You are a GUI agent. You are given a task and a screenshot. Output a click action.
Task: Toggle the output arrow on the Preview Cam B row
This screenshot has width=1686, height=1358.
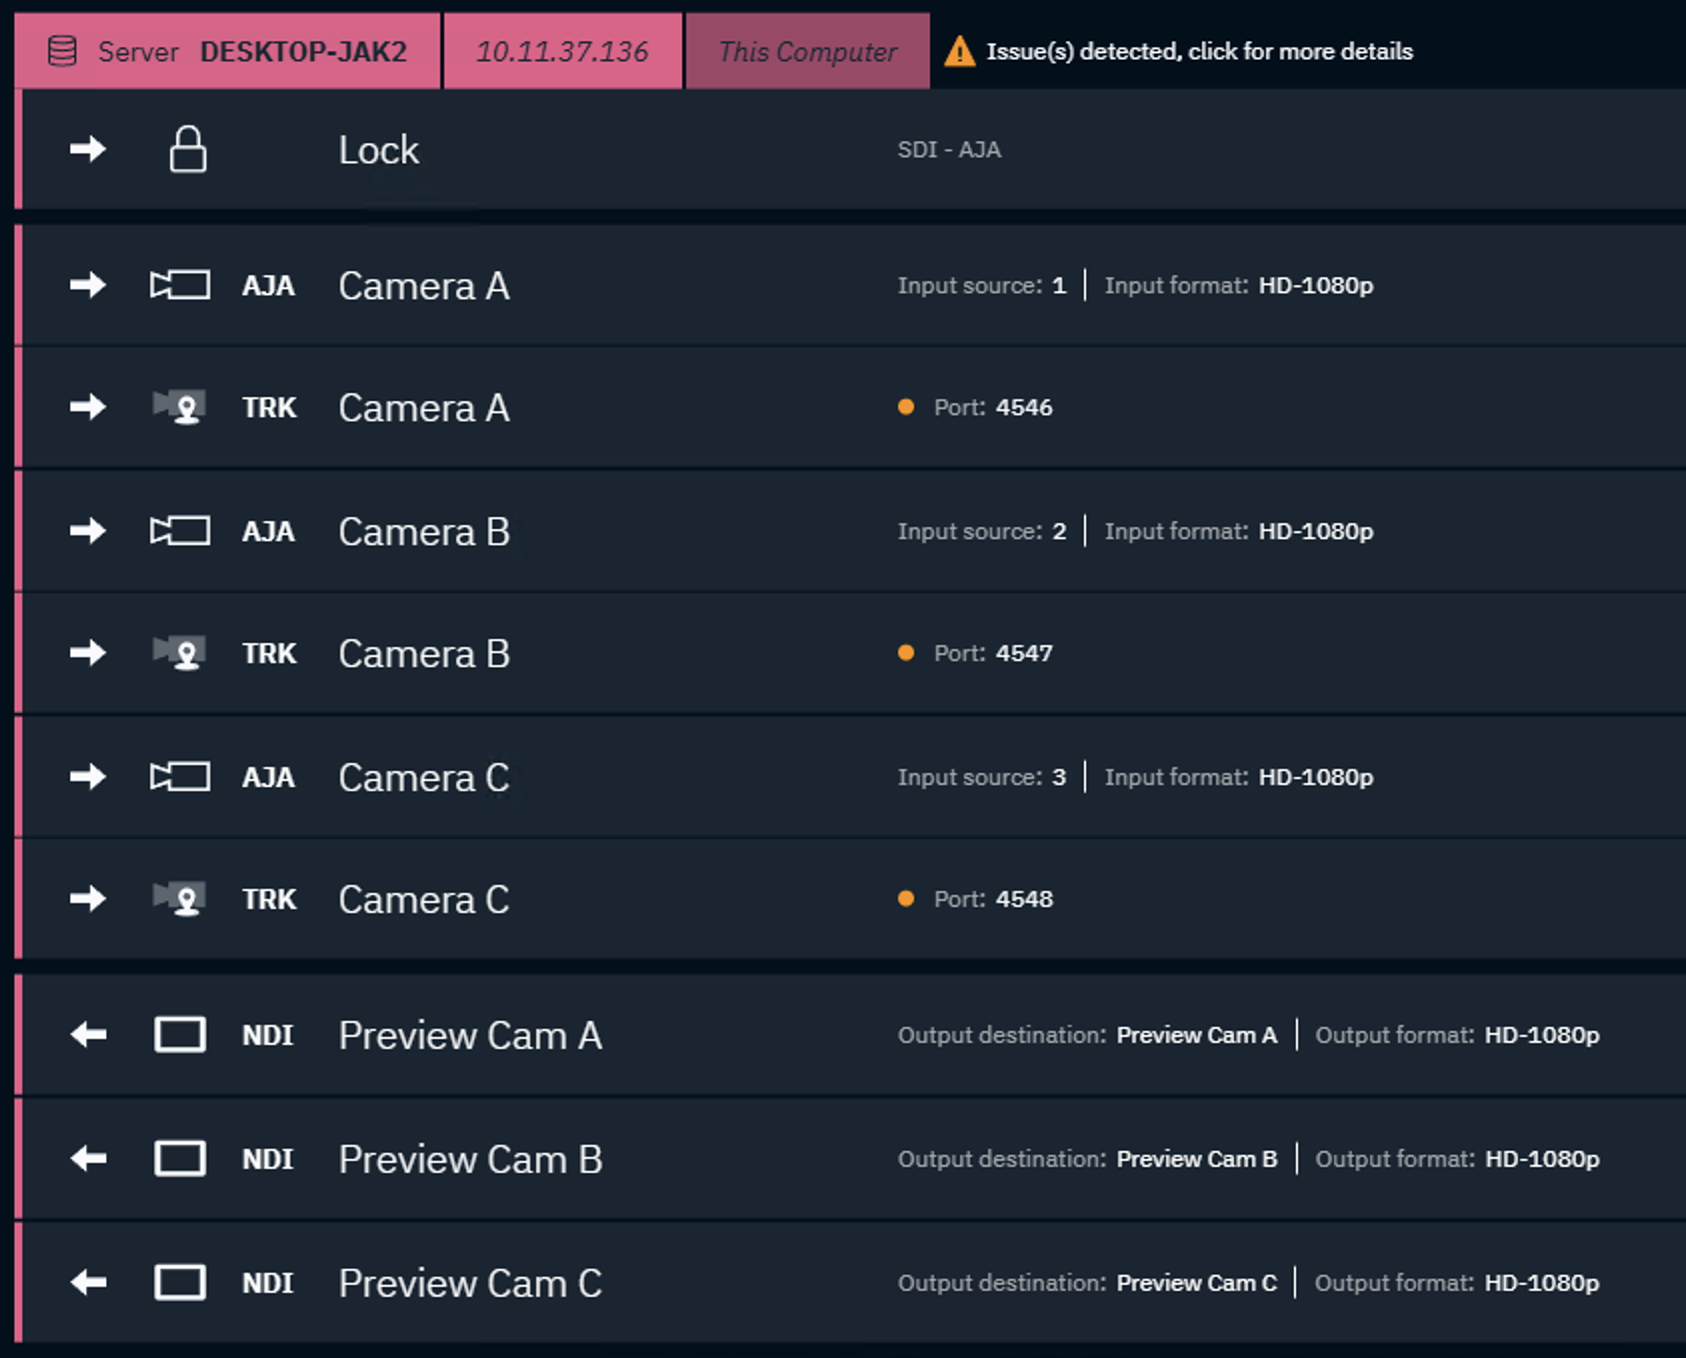pos(88,1159)
